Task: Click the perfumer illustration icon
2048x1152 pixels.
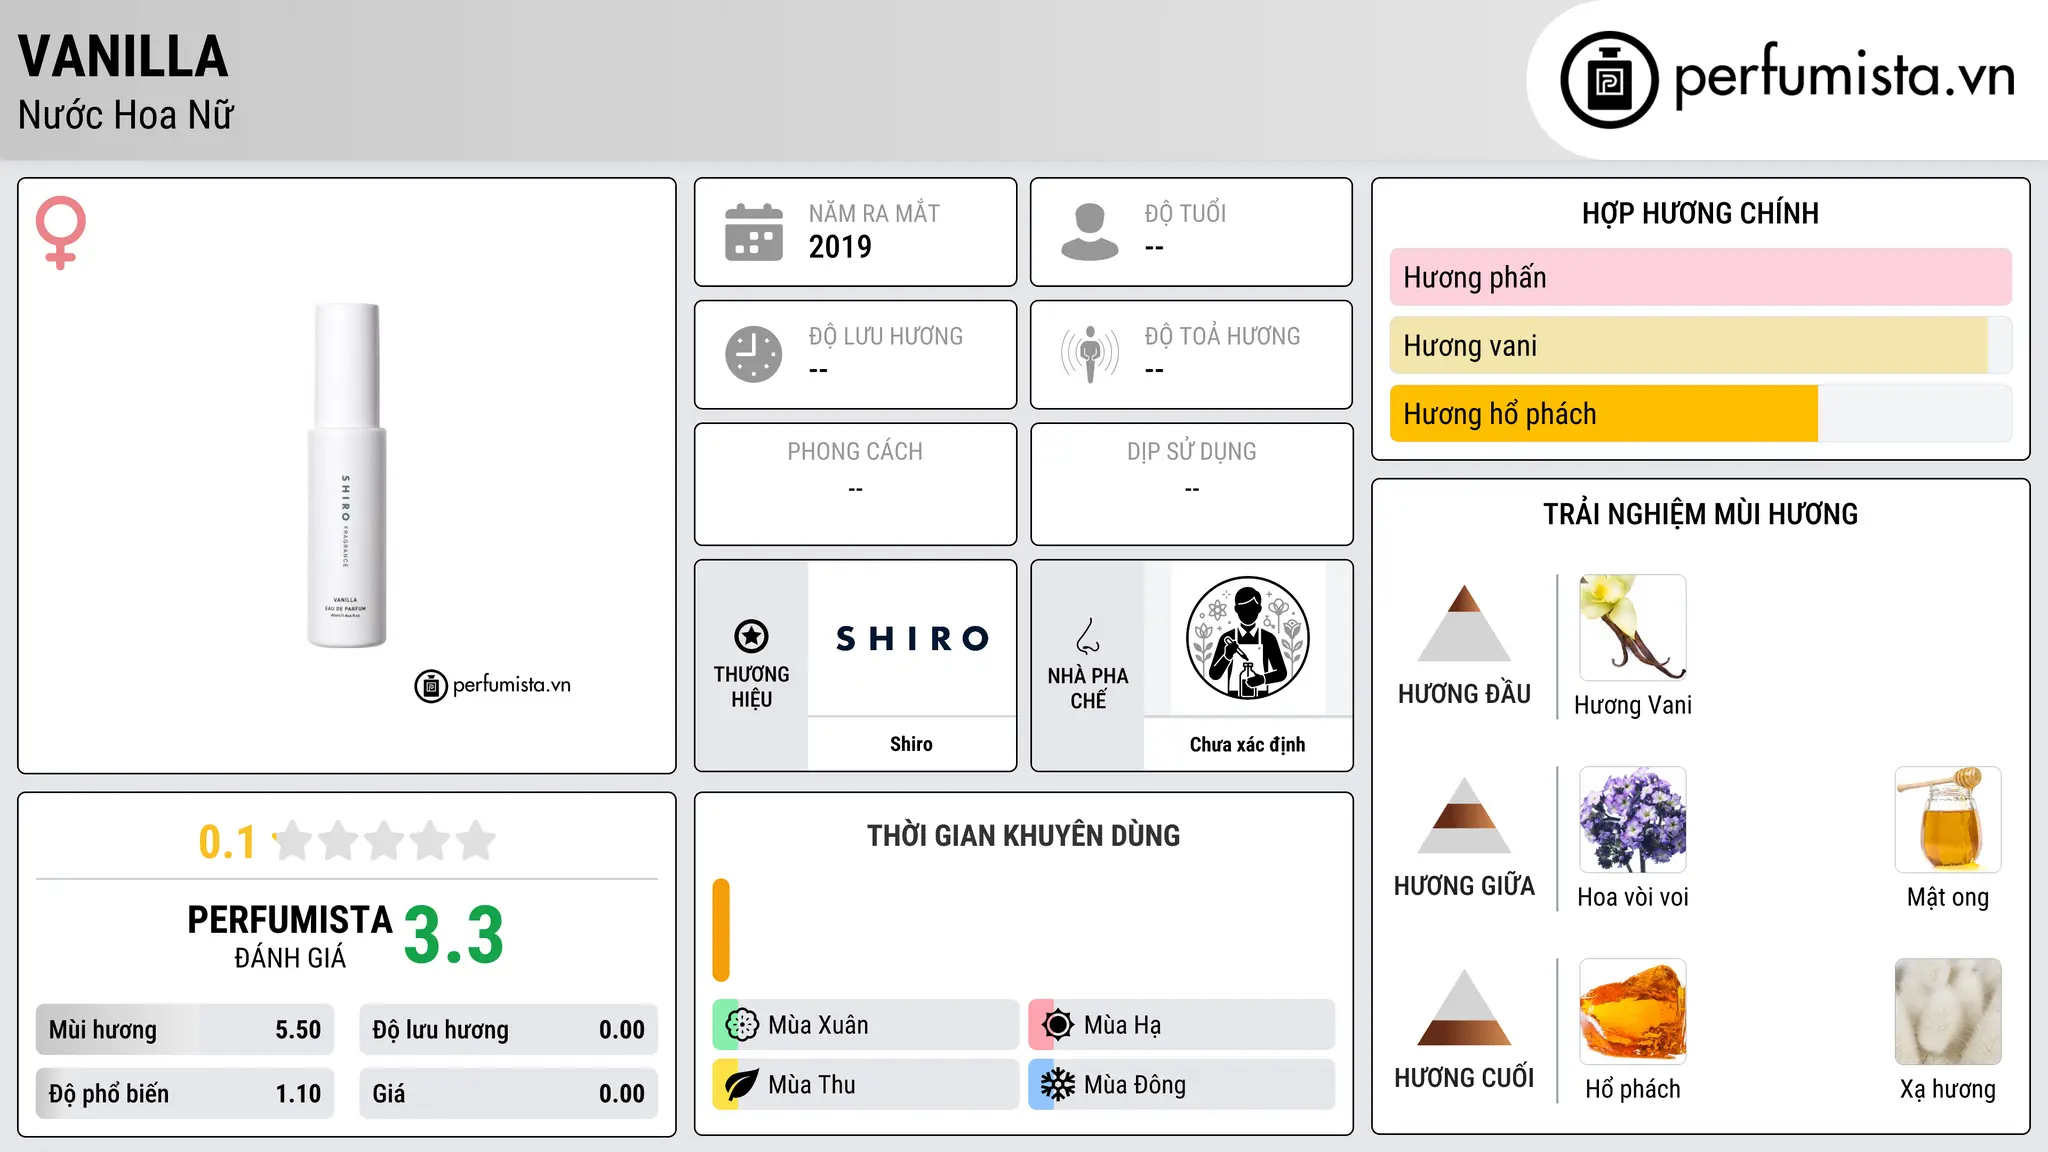Action: coord(1247,638)
